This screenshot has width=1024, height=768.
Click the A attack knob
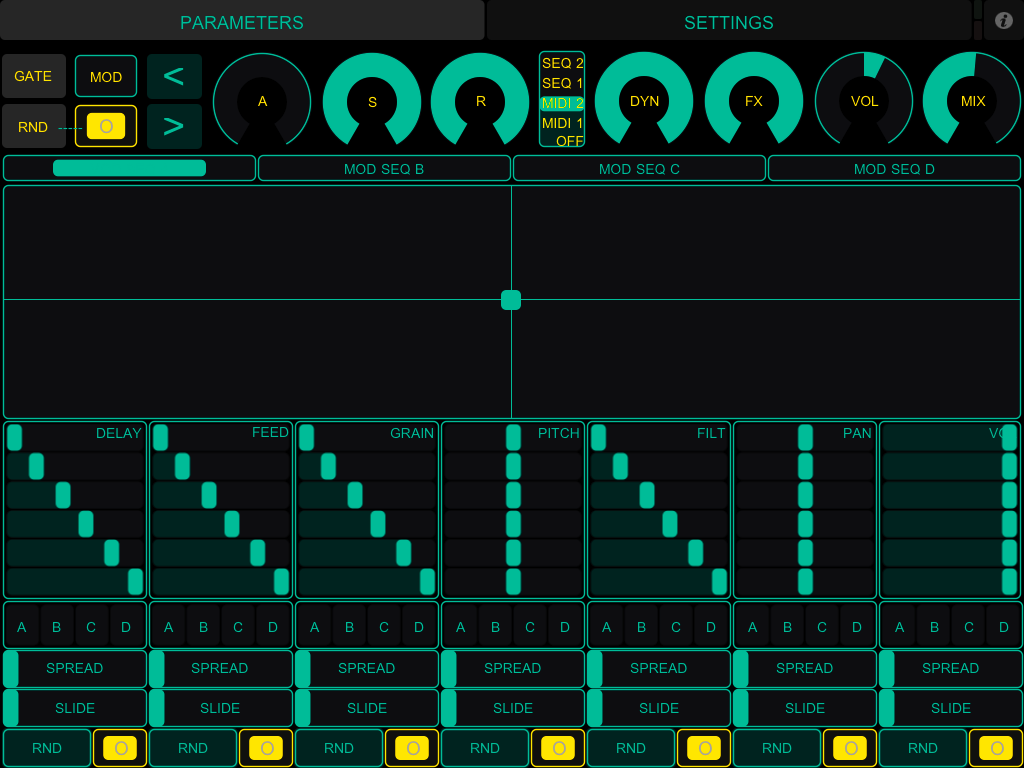(x=262, y=101)
